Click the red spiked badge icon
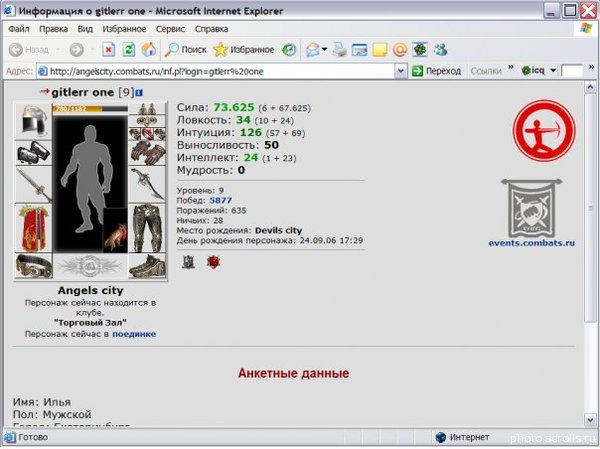This screenshot has height=449, width=600. pyautogui.click(x=213, y=262)
